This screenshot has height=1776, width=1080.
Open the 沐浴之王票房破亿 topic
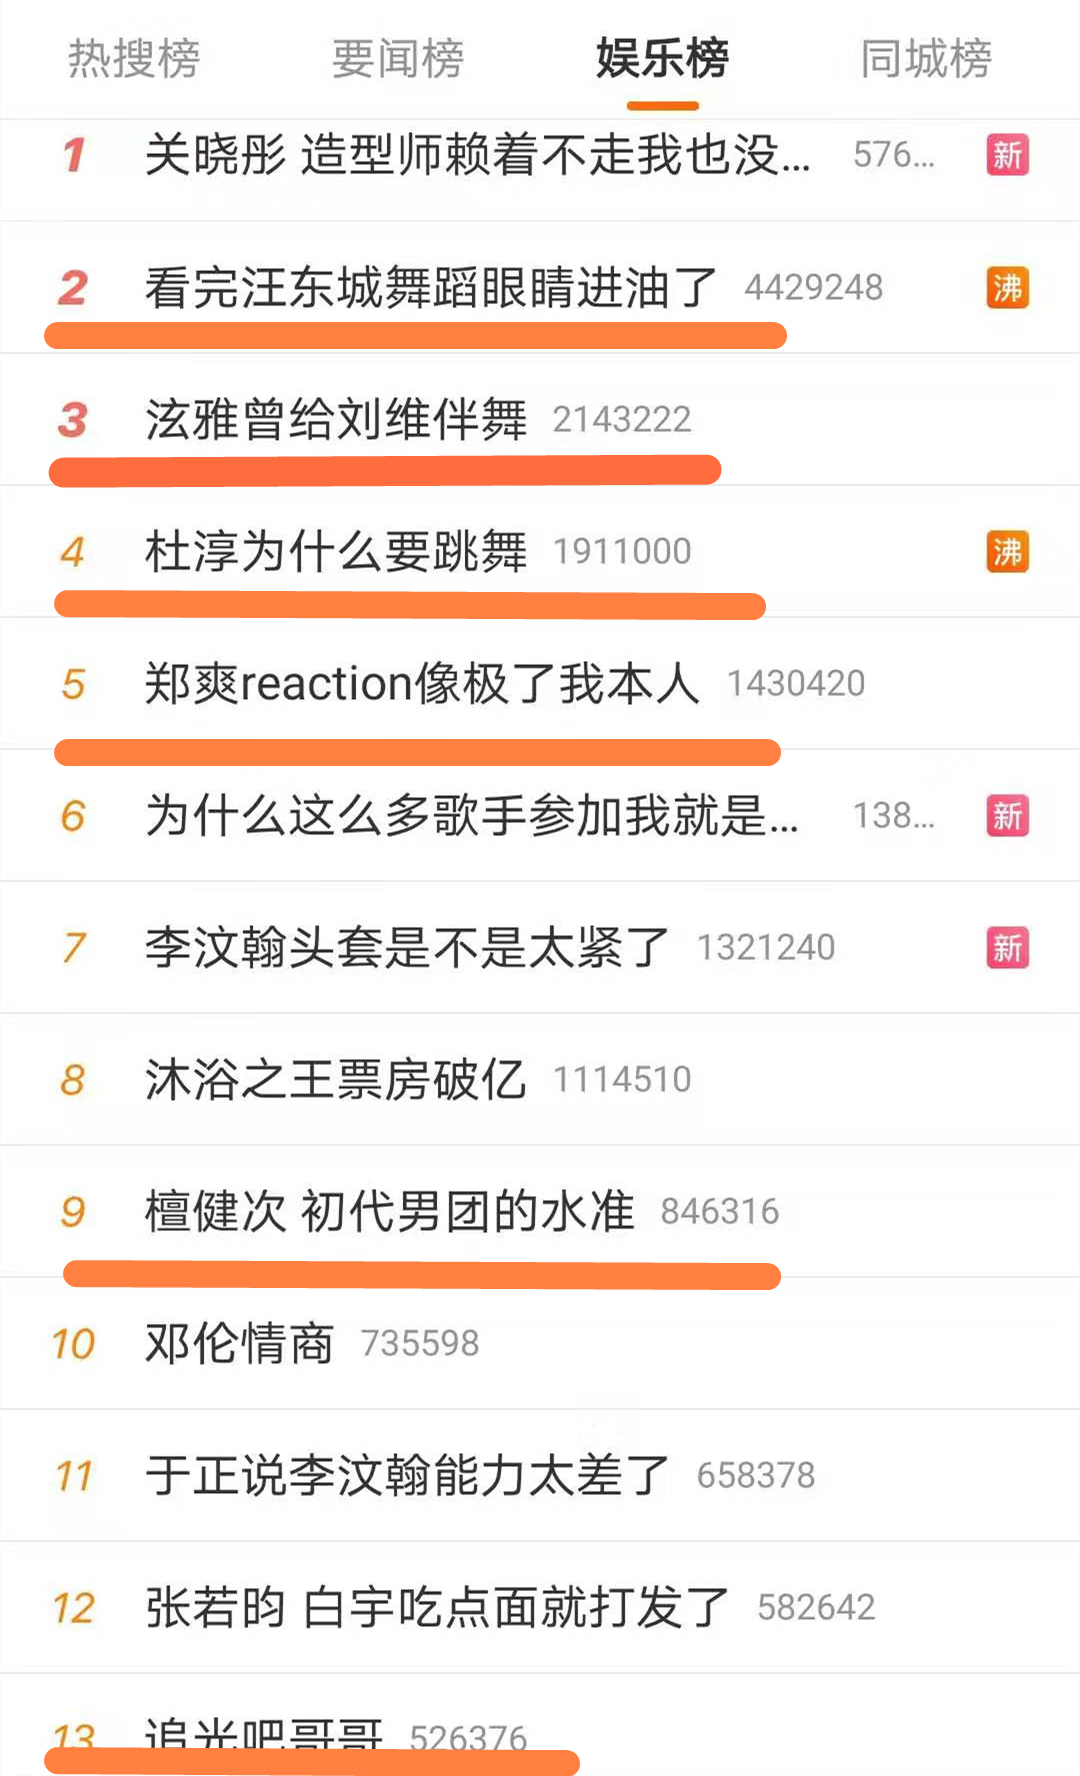pyautogui.click(x=336, y=1079)
